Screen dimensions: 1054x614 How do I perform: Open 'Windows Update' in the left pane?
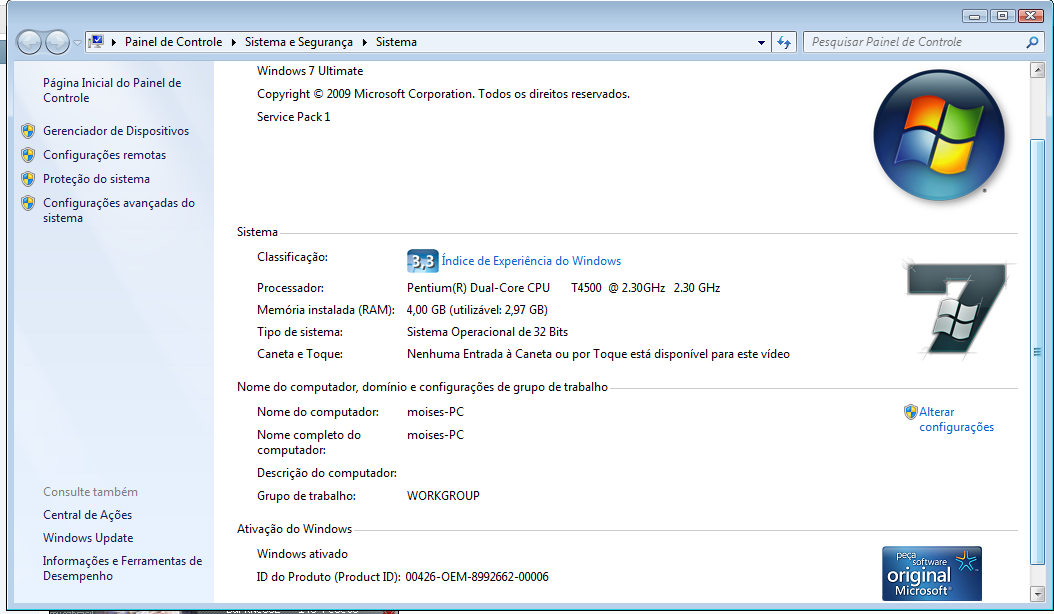click(x=88, y=538)
